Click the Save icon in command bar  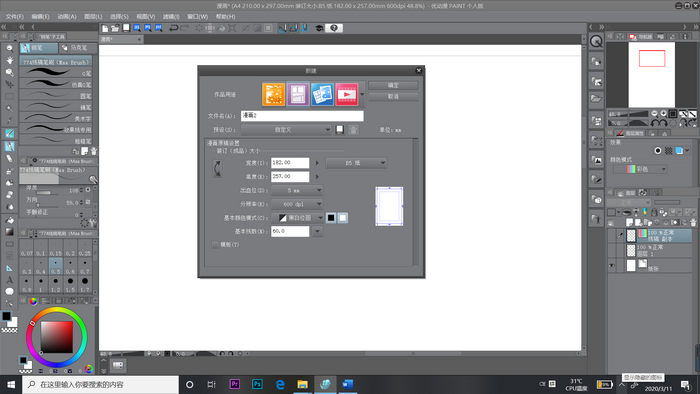click(x=126, y=28)
